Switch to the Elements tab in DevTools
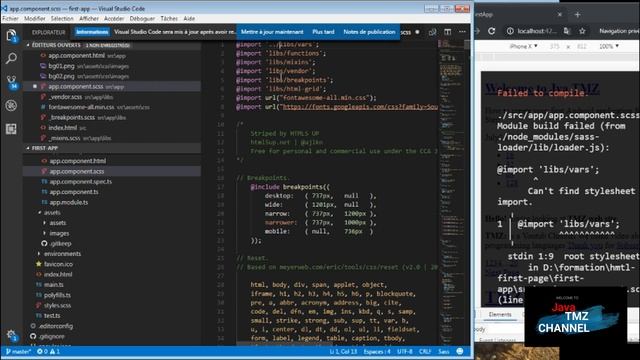Image resolution: width=640 pixels, height=360 pixels. point(500,314)
